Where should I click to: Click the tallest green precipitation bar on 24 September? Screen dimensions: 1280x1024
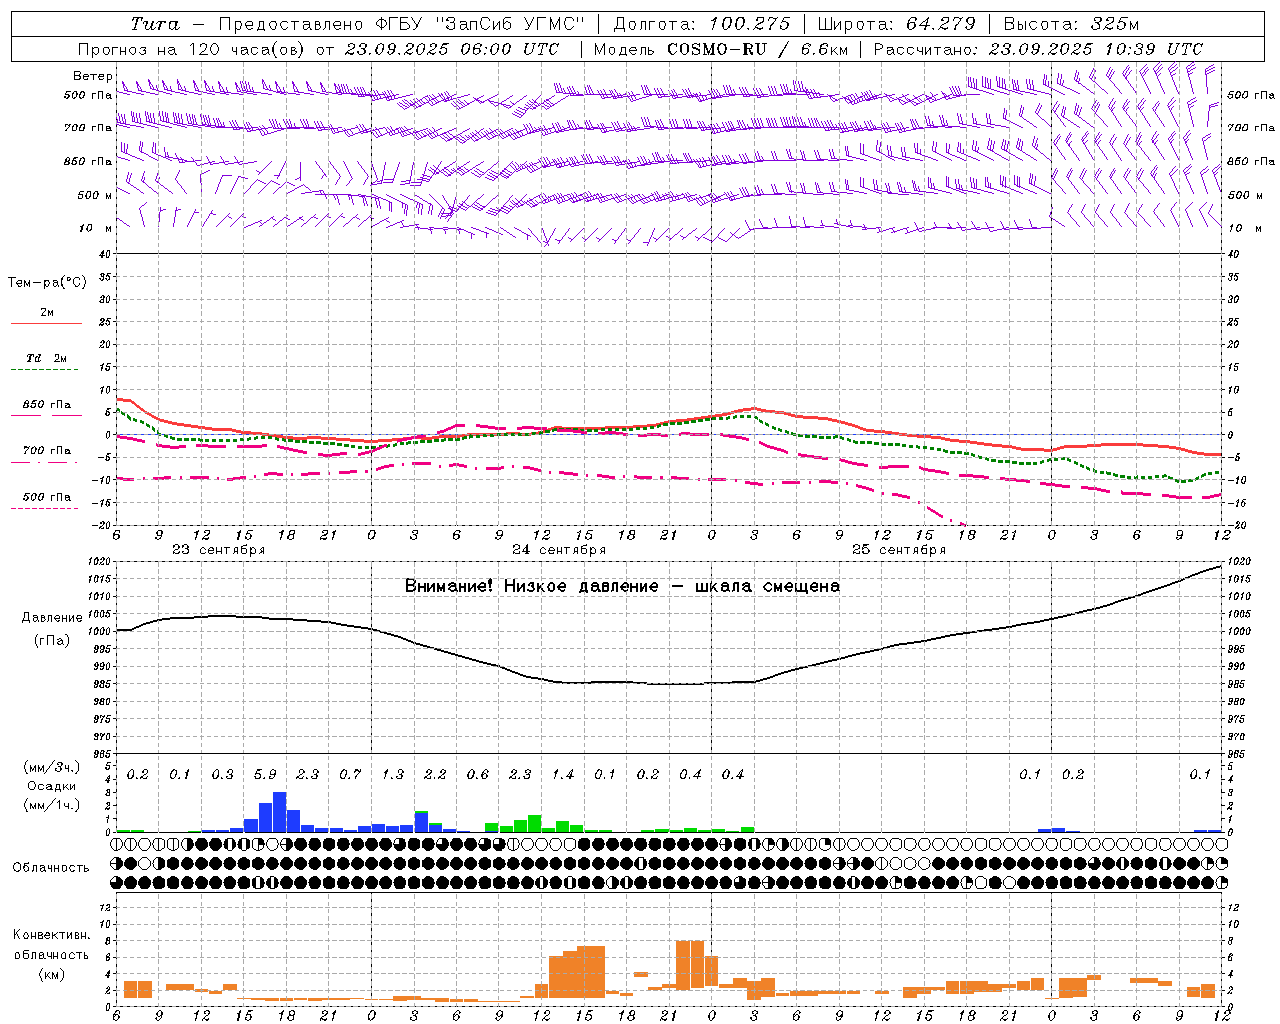pyautogui.click(x=535, y=824)
